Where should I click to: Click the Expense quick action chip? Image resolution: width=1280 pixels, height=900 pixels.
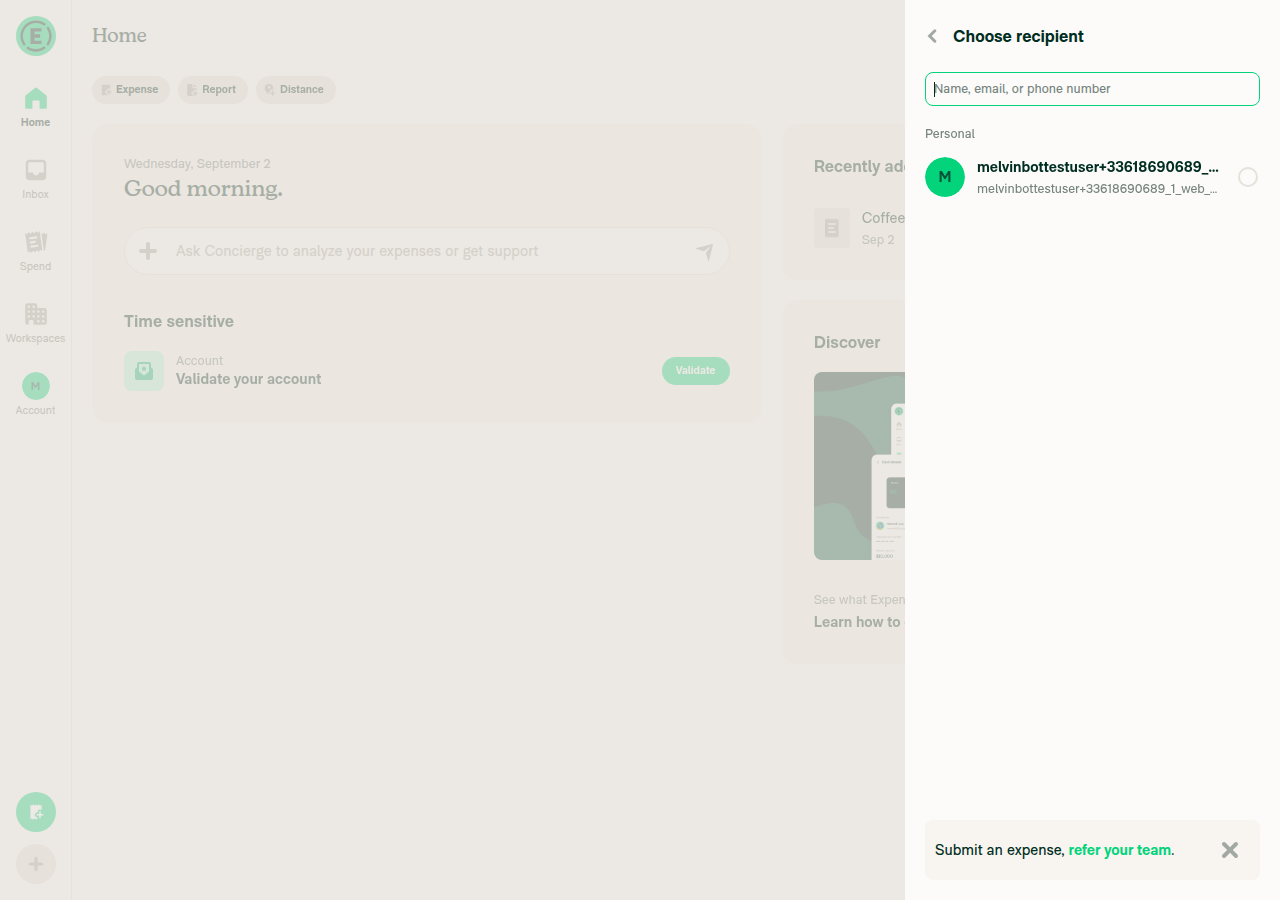click(x=131, y=89)
